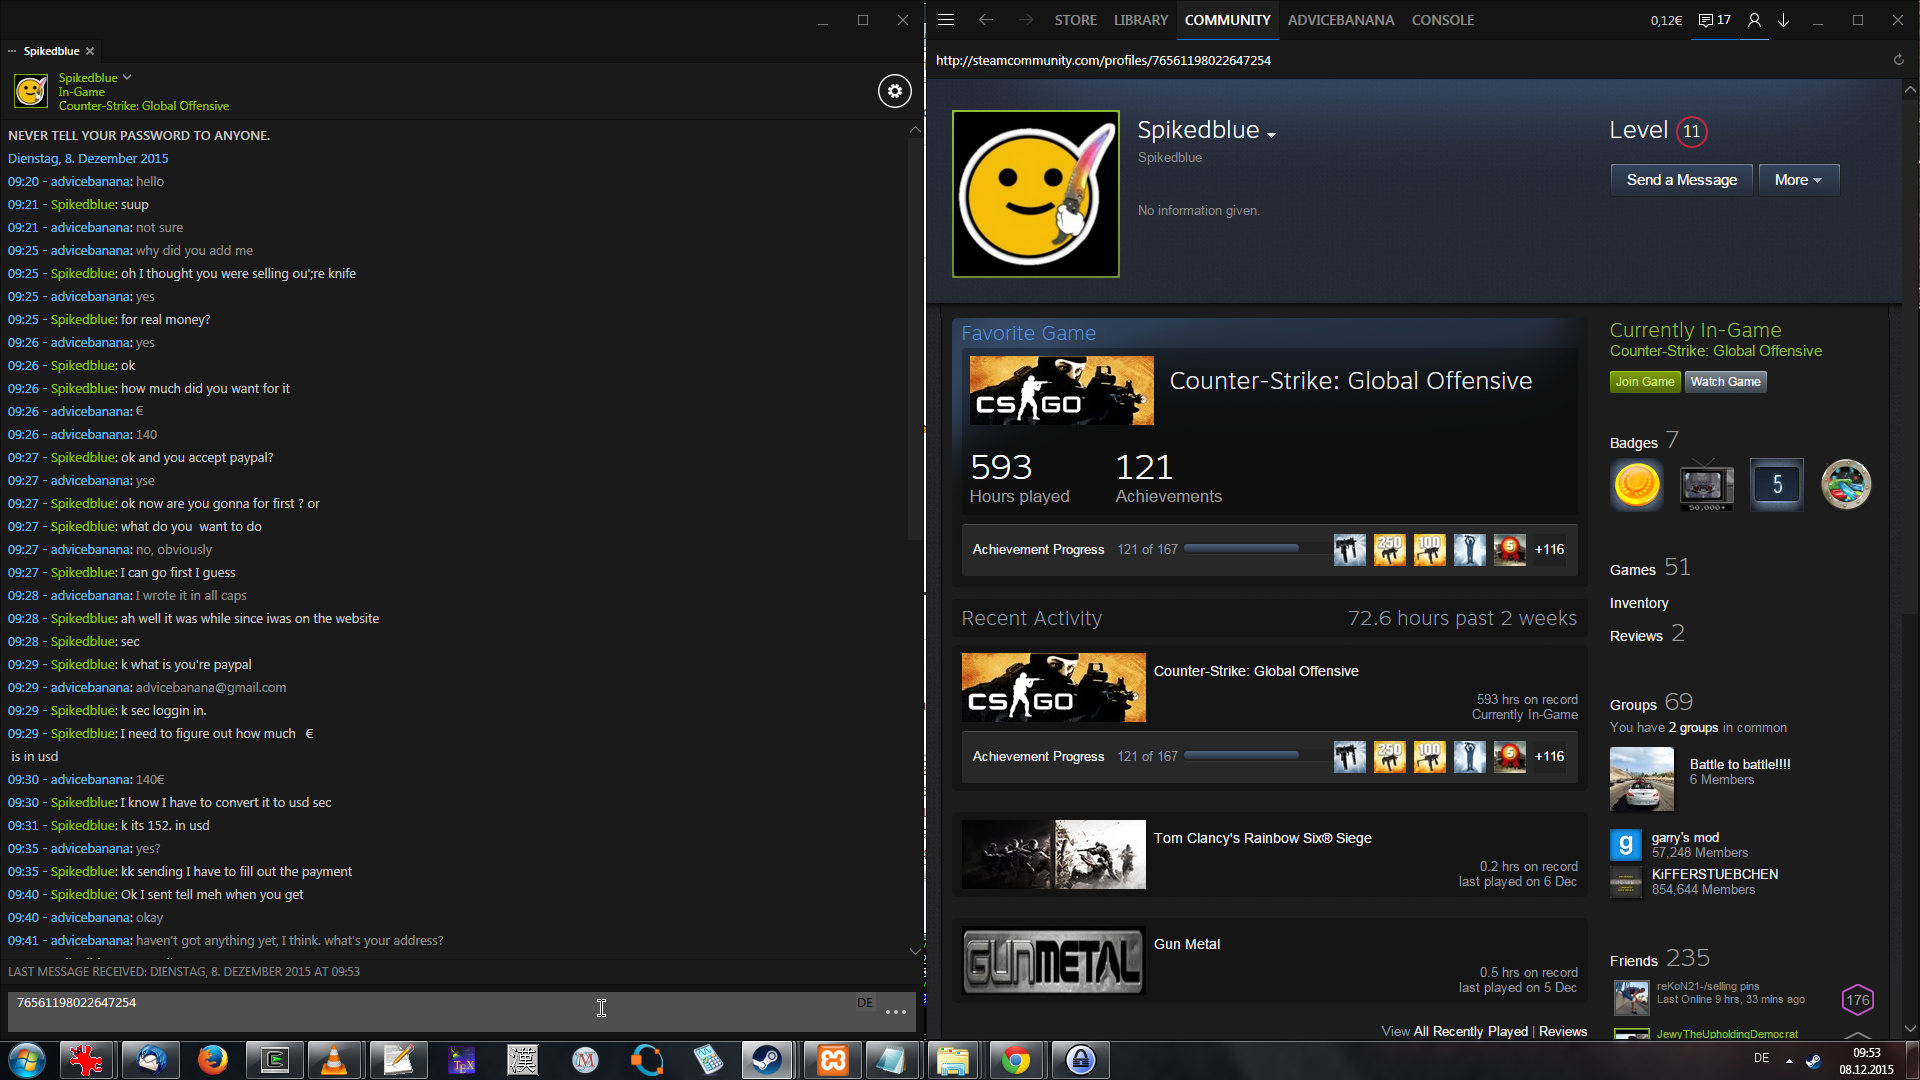Click the notifications icon showing 17
1920x1080 pixels.
1715,20
